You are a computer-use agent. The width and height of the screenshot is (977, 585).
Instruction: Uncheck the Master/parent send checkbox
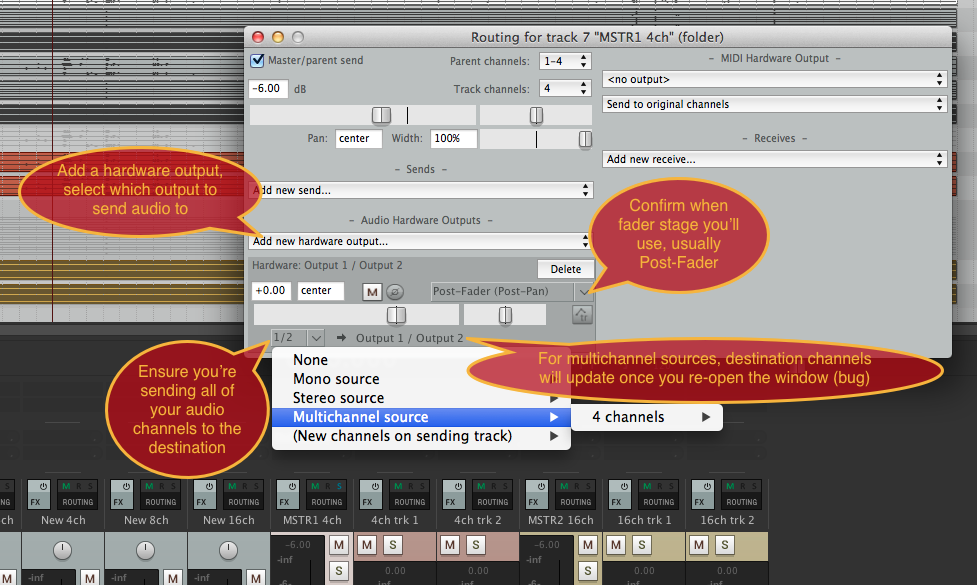point(257,60)
